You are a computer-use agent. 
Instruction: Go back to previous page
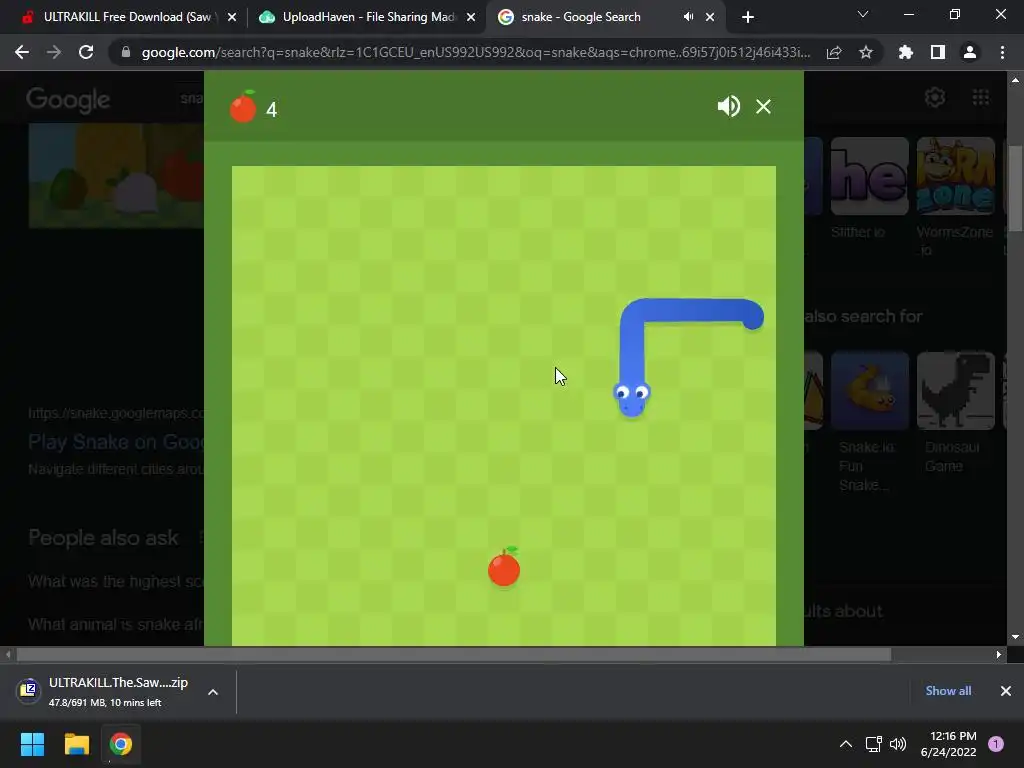22,52
